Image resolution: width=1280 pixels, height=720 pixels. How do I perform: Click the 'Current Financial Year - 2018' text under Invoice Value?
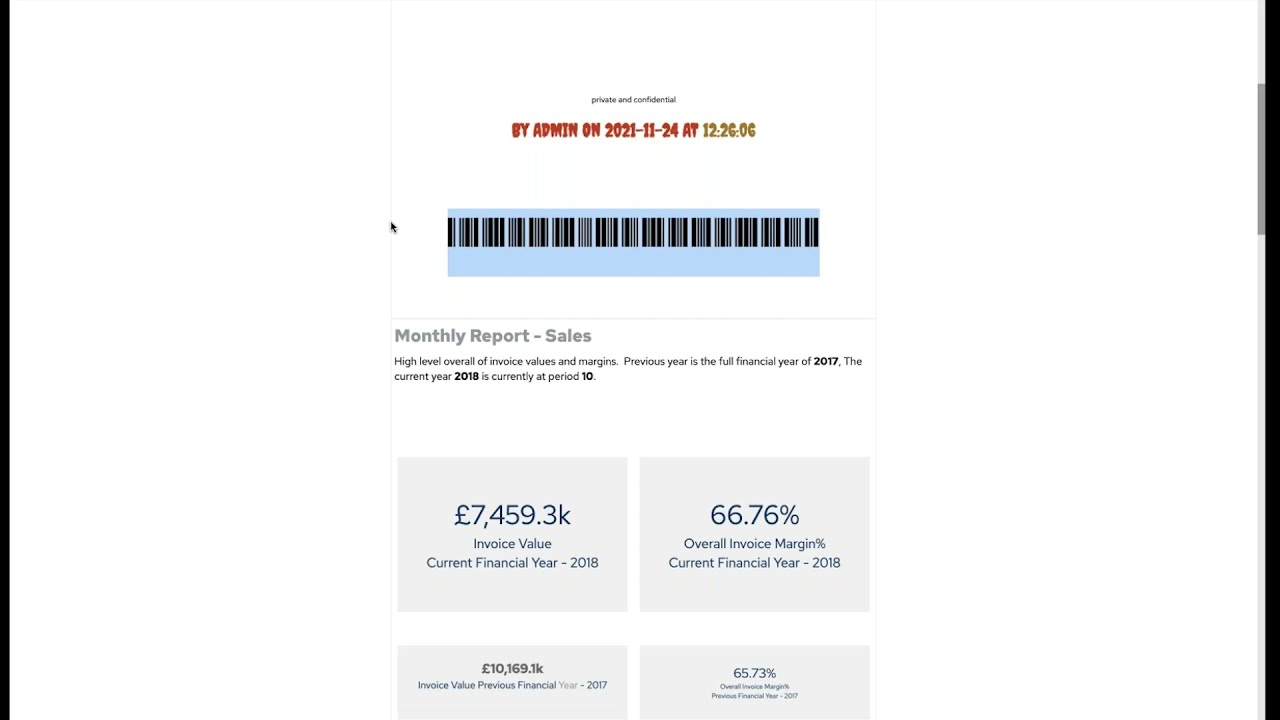pos(512,563)
